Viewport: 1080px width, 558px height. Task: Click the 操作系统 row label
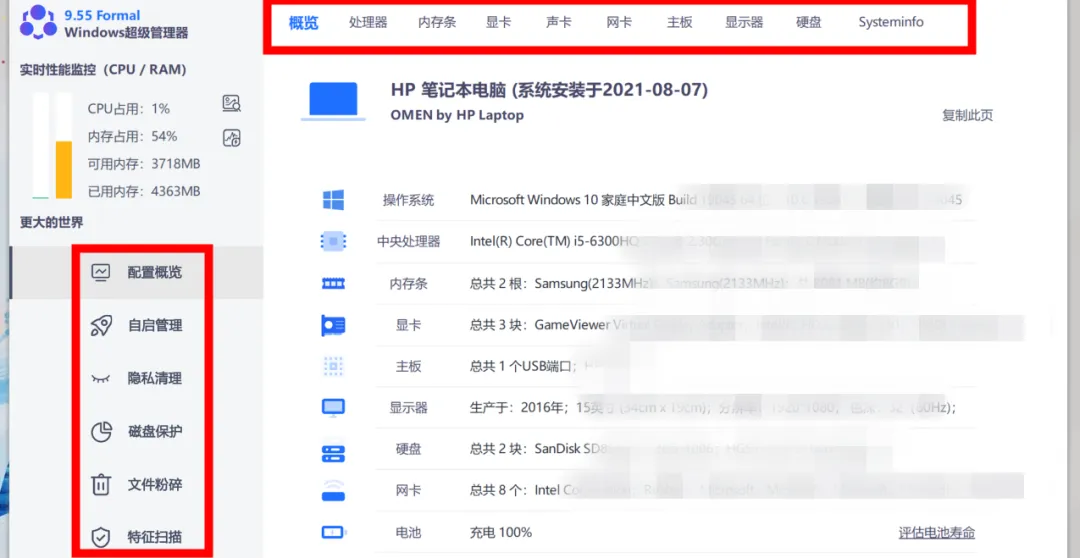tap(408, 200)
